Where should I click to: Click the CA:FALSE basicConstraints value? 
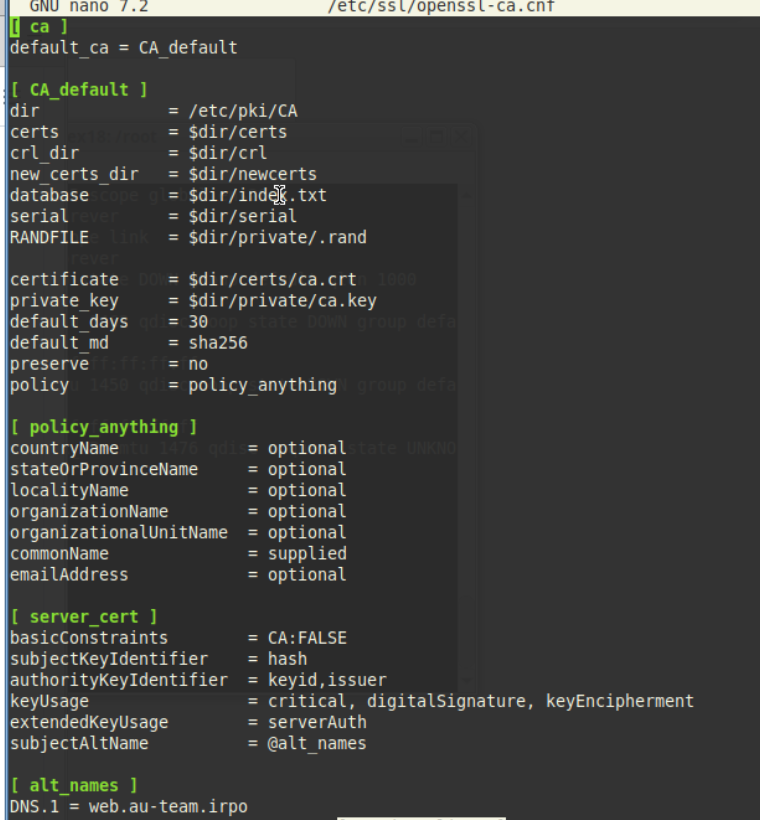306,638
